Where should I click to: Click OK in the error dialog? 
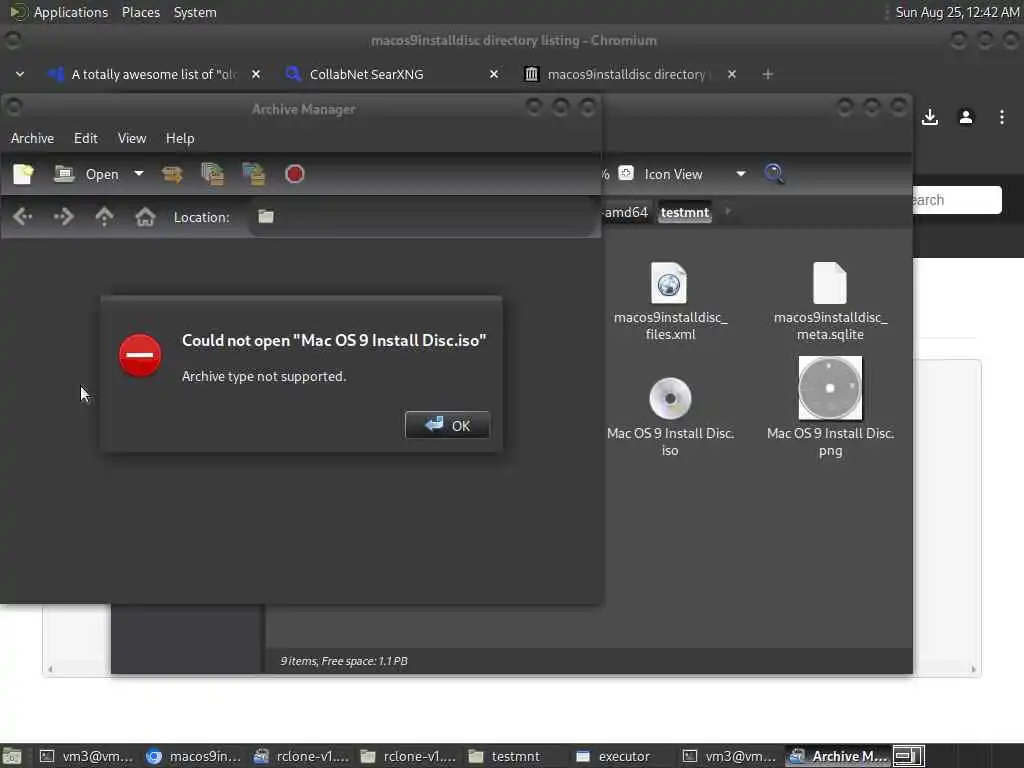tap(447, 425)
